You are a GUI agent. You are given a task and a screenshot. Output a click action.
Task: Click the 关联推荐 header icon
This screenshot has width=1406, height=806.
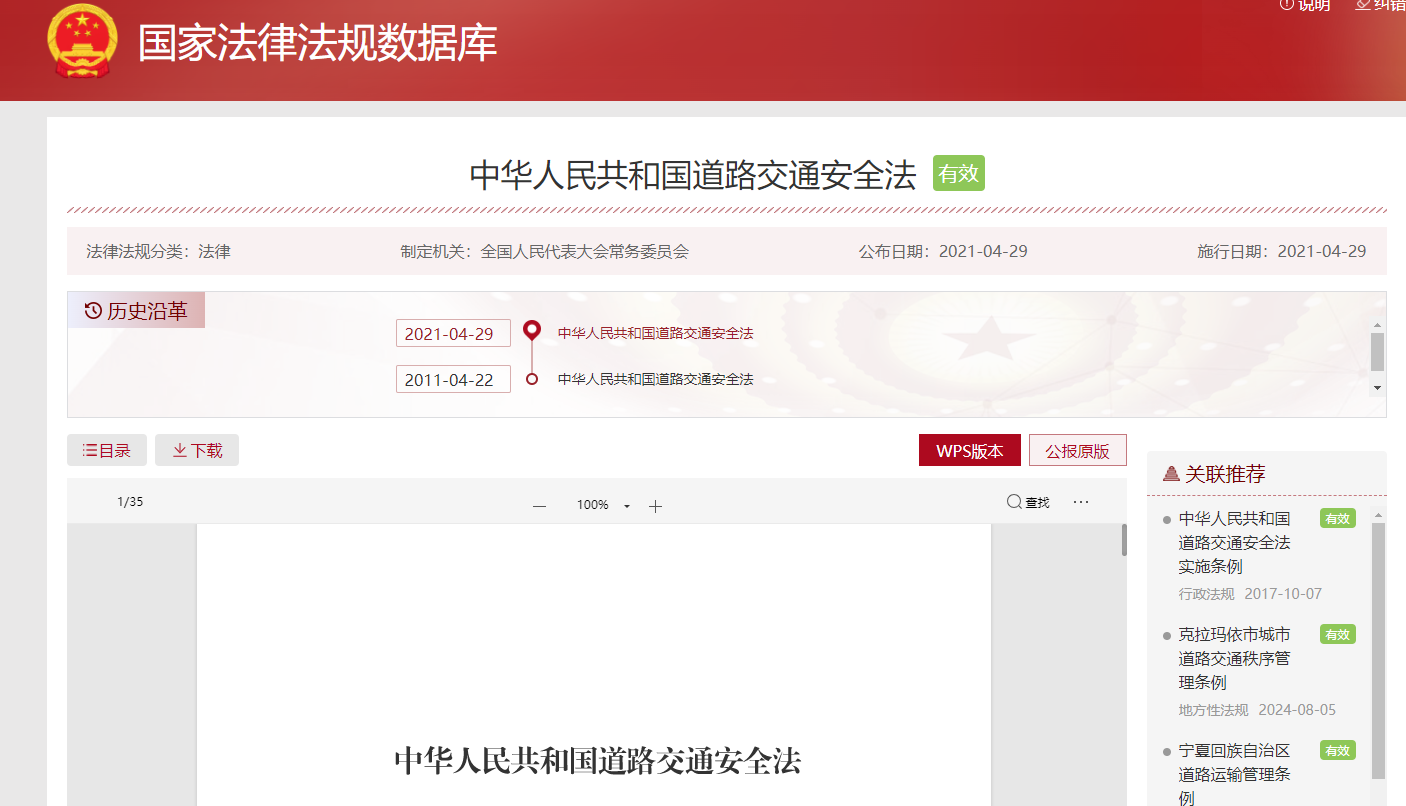(1171, 474)
